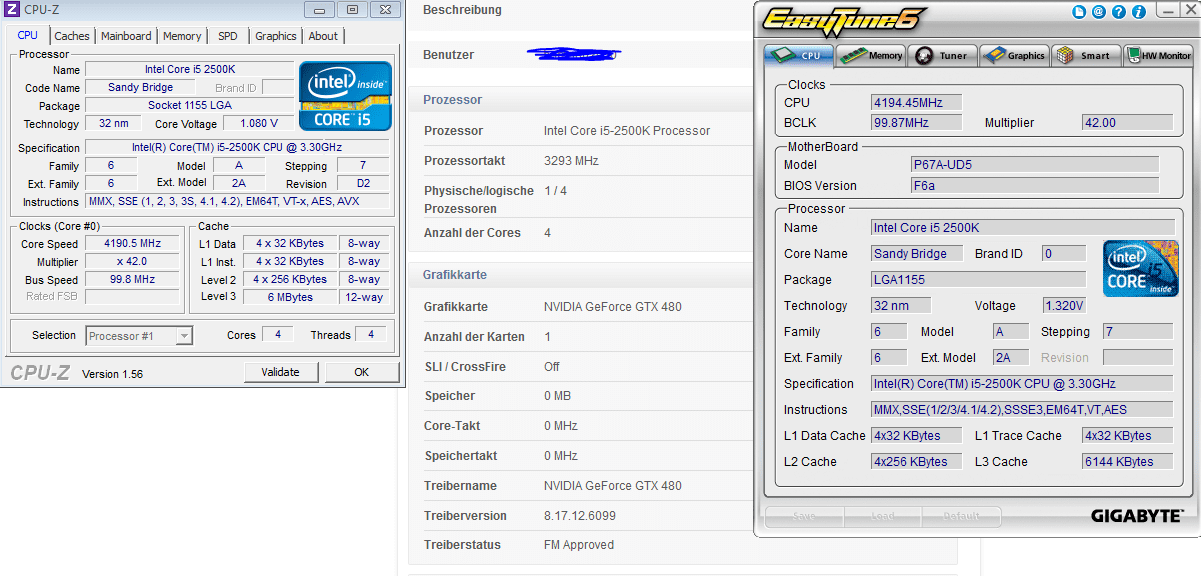Select the CPU tab in EasyTune6

point(799,55)
